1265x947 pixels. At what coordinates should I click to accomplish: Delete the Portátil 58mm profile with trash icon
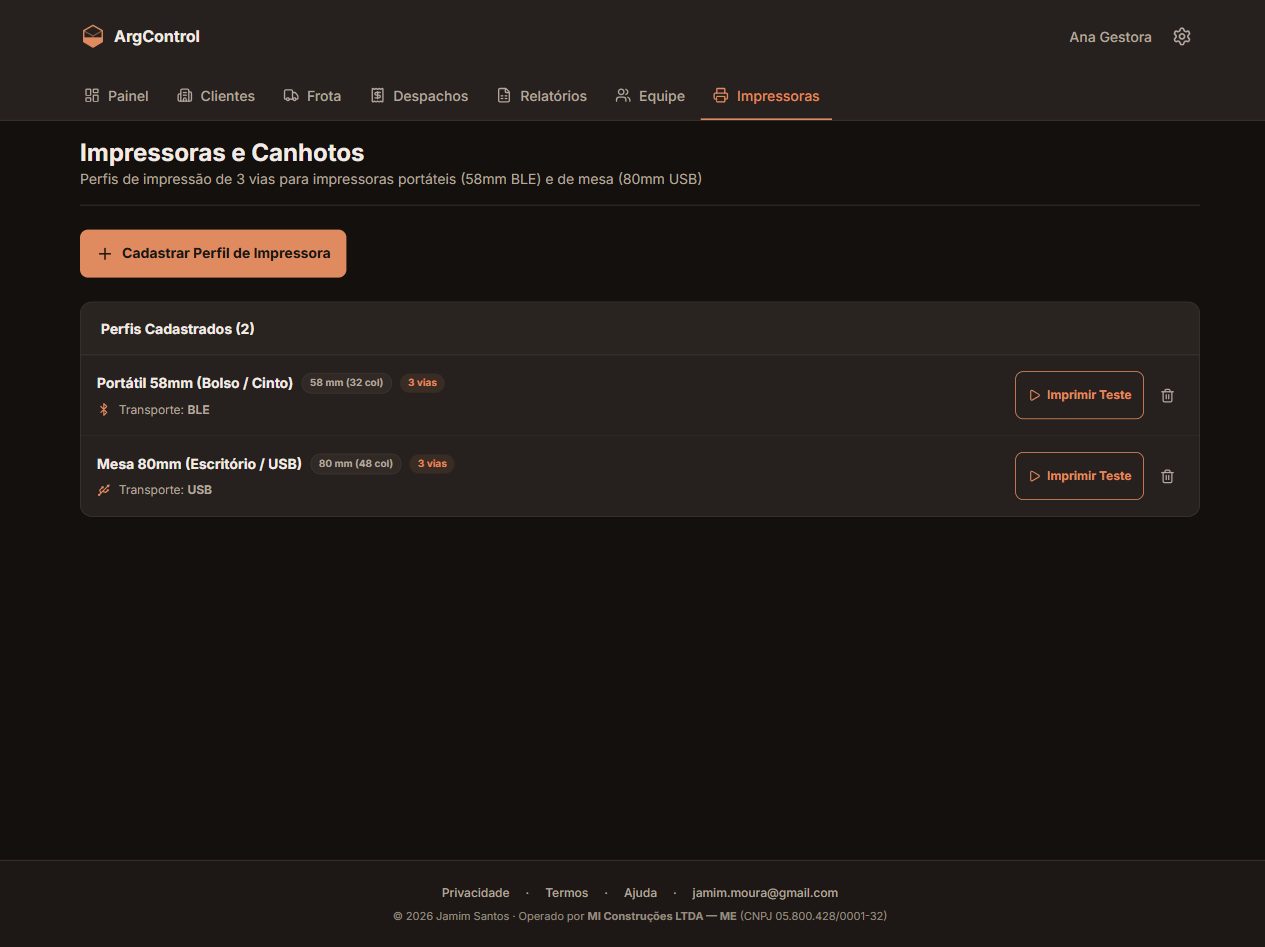pos(1167,395)
